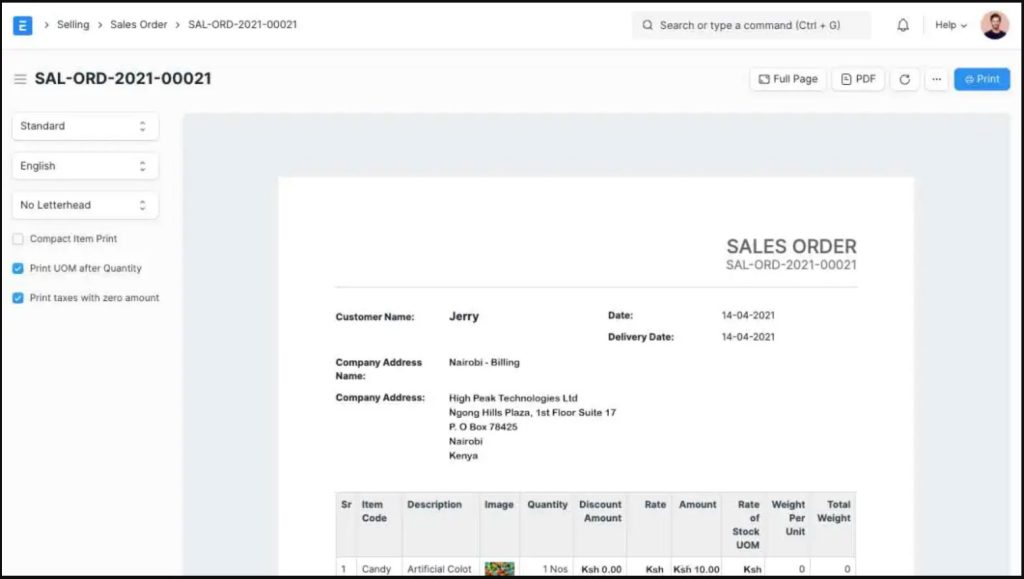Click the ERPNext home logo icon
Image resolution: width=1024 pixels, height=579 pixels.
click(x=22, y=25)
